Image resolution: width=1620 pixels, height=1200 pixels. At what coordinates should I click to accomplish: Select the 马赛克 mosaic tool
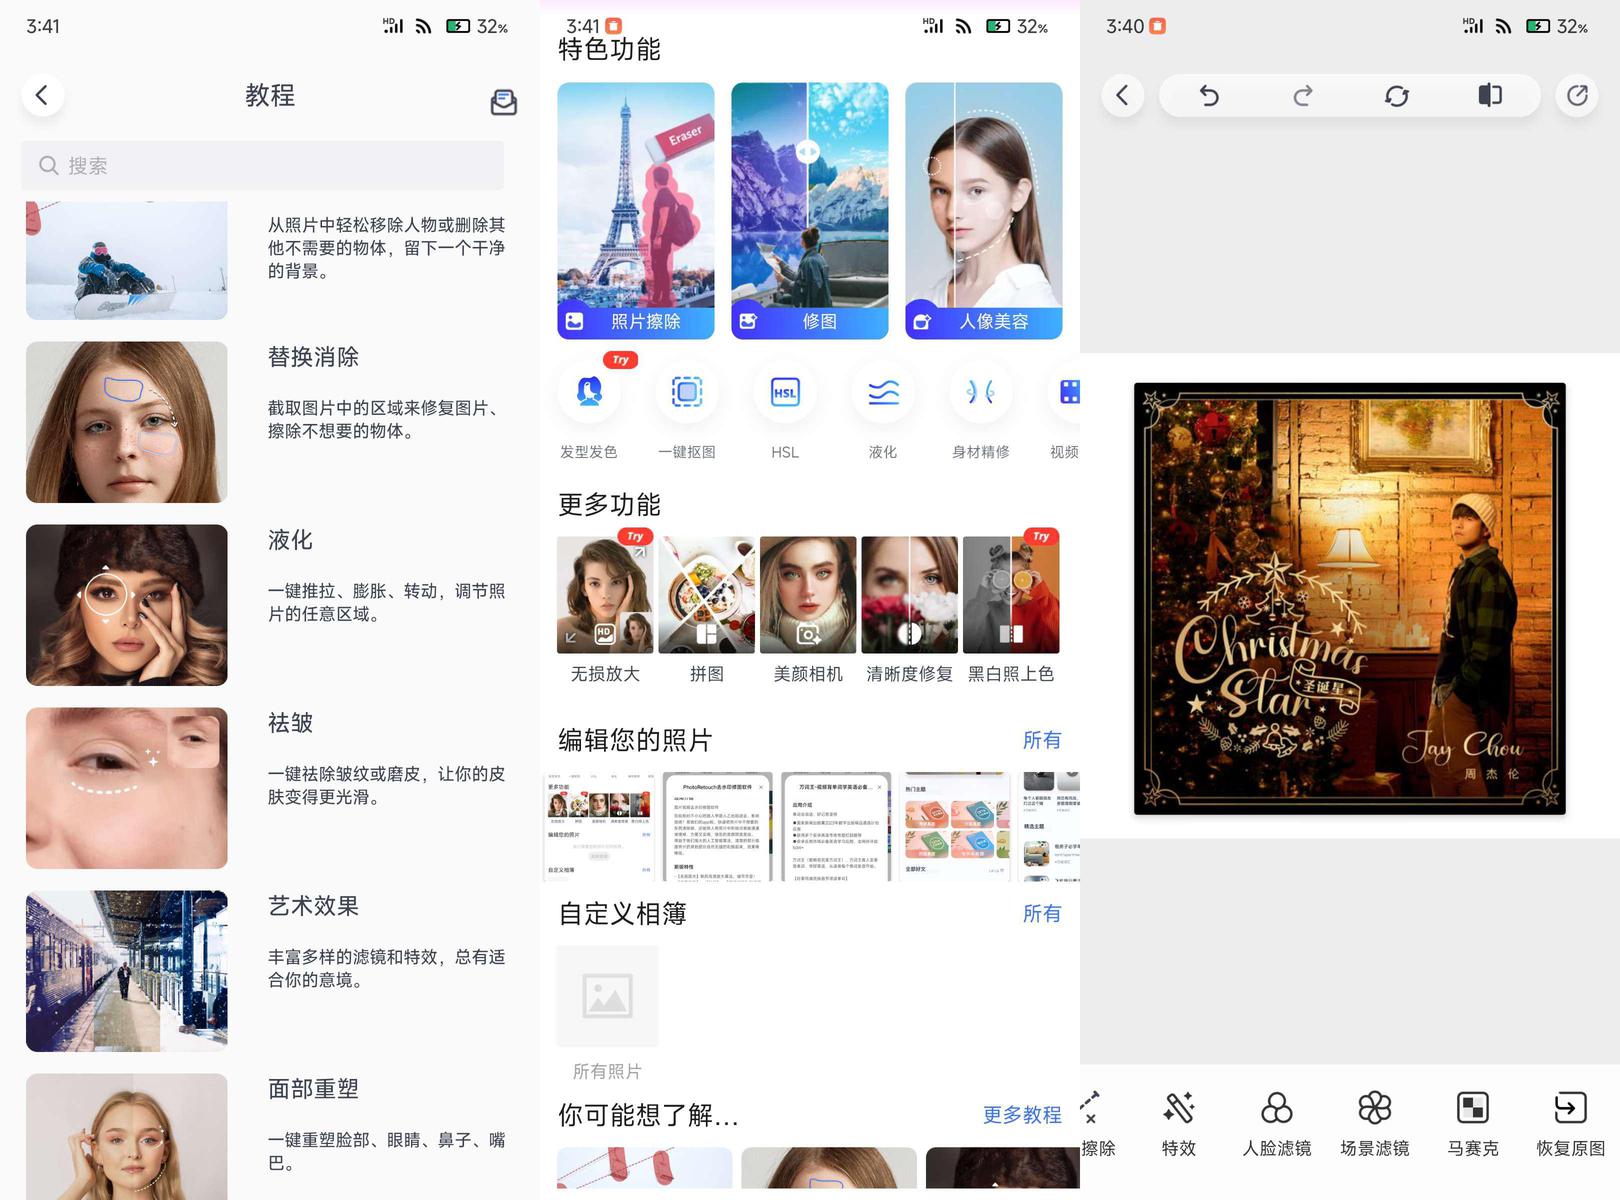click(1473, 1124)
